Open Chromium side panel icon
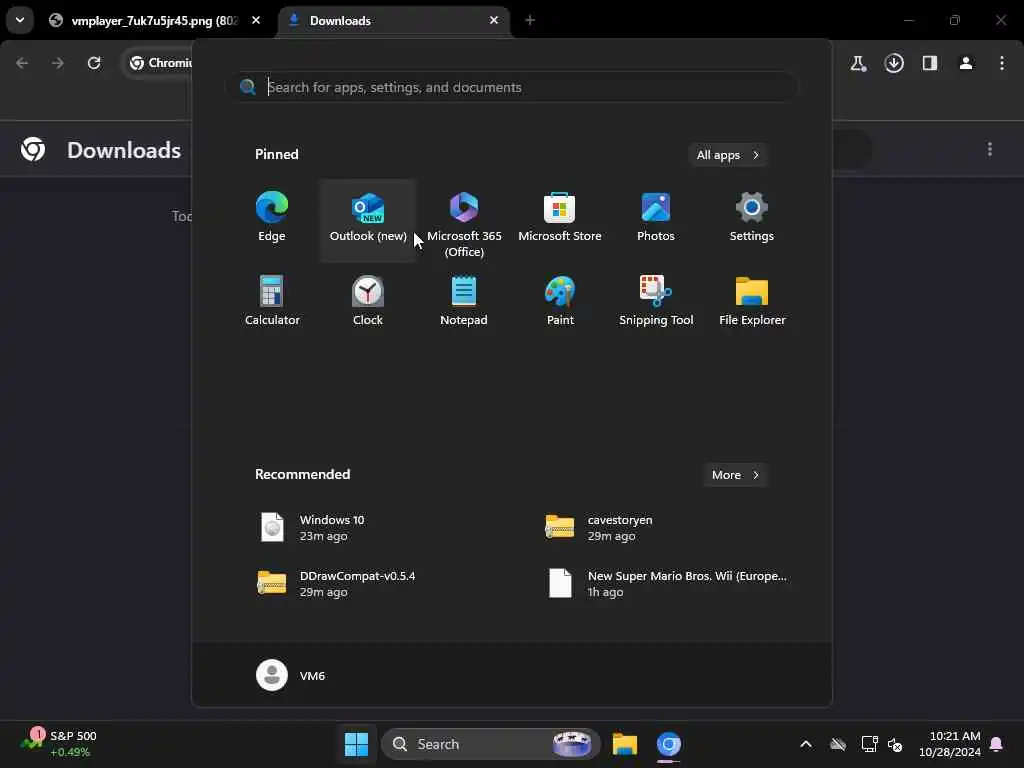 pos(930,63)
